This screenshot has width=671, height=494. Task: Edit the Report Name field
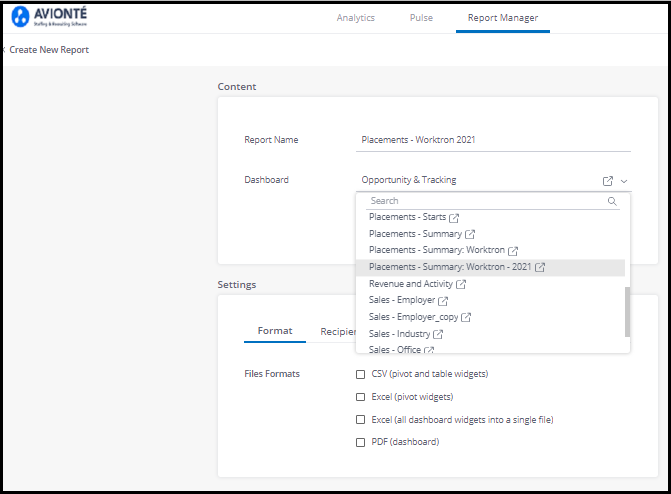(493, 140)
